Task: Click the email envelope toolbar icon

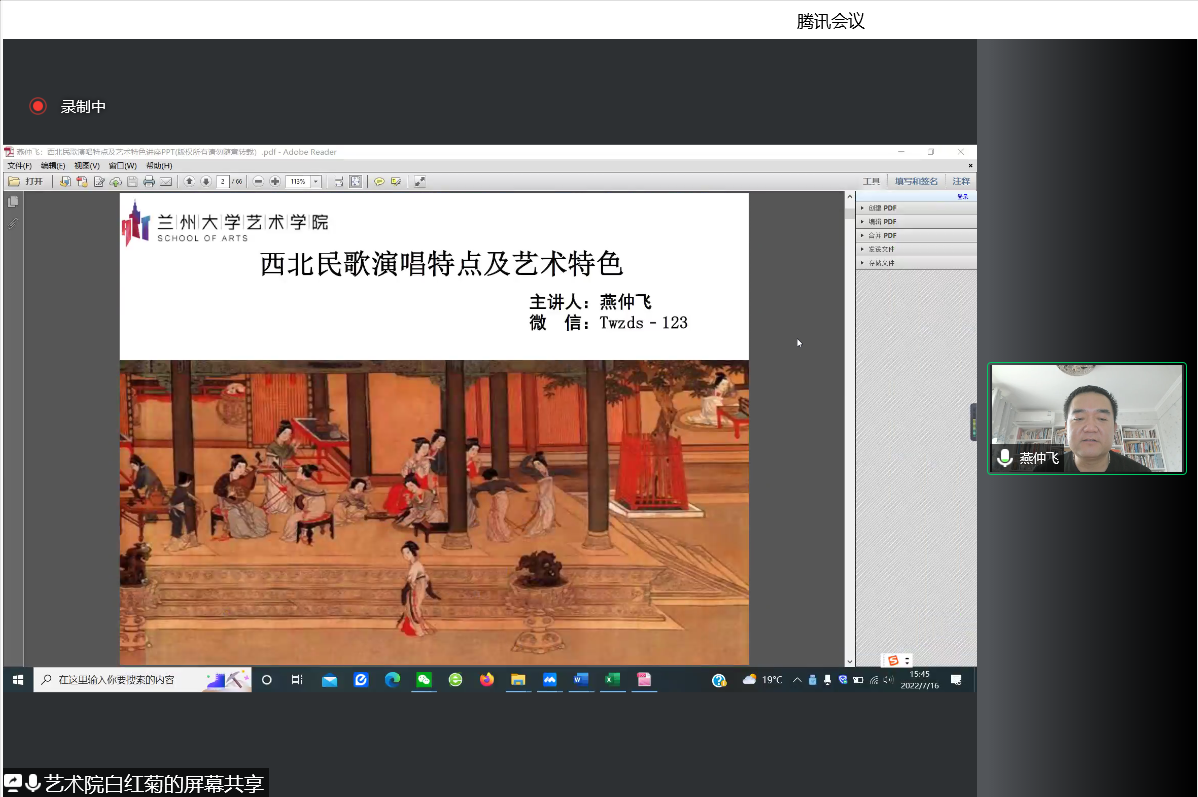Action: tap(166, 182)
